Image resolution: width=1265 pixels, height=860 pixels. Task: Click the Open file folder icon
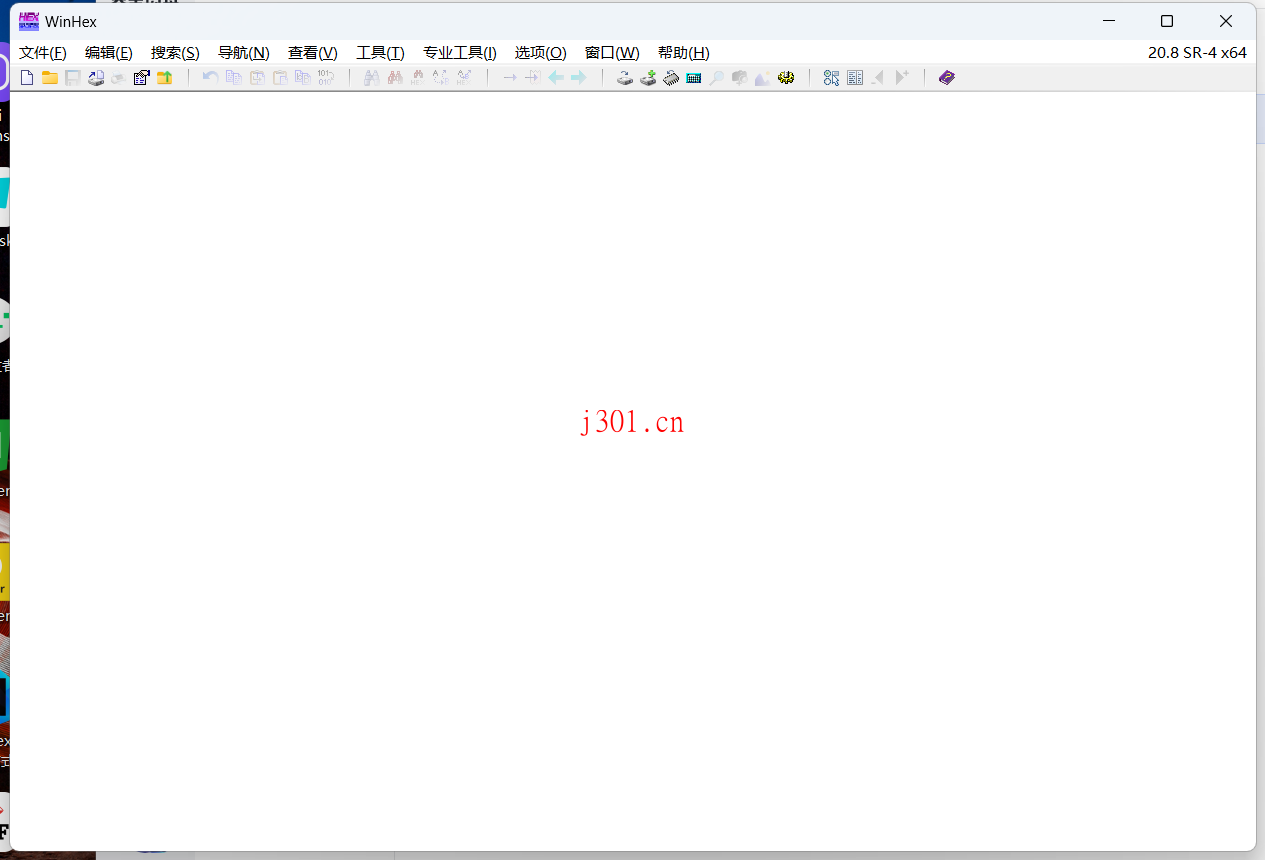49,78
